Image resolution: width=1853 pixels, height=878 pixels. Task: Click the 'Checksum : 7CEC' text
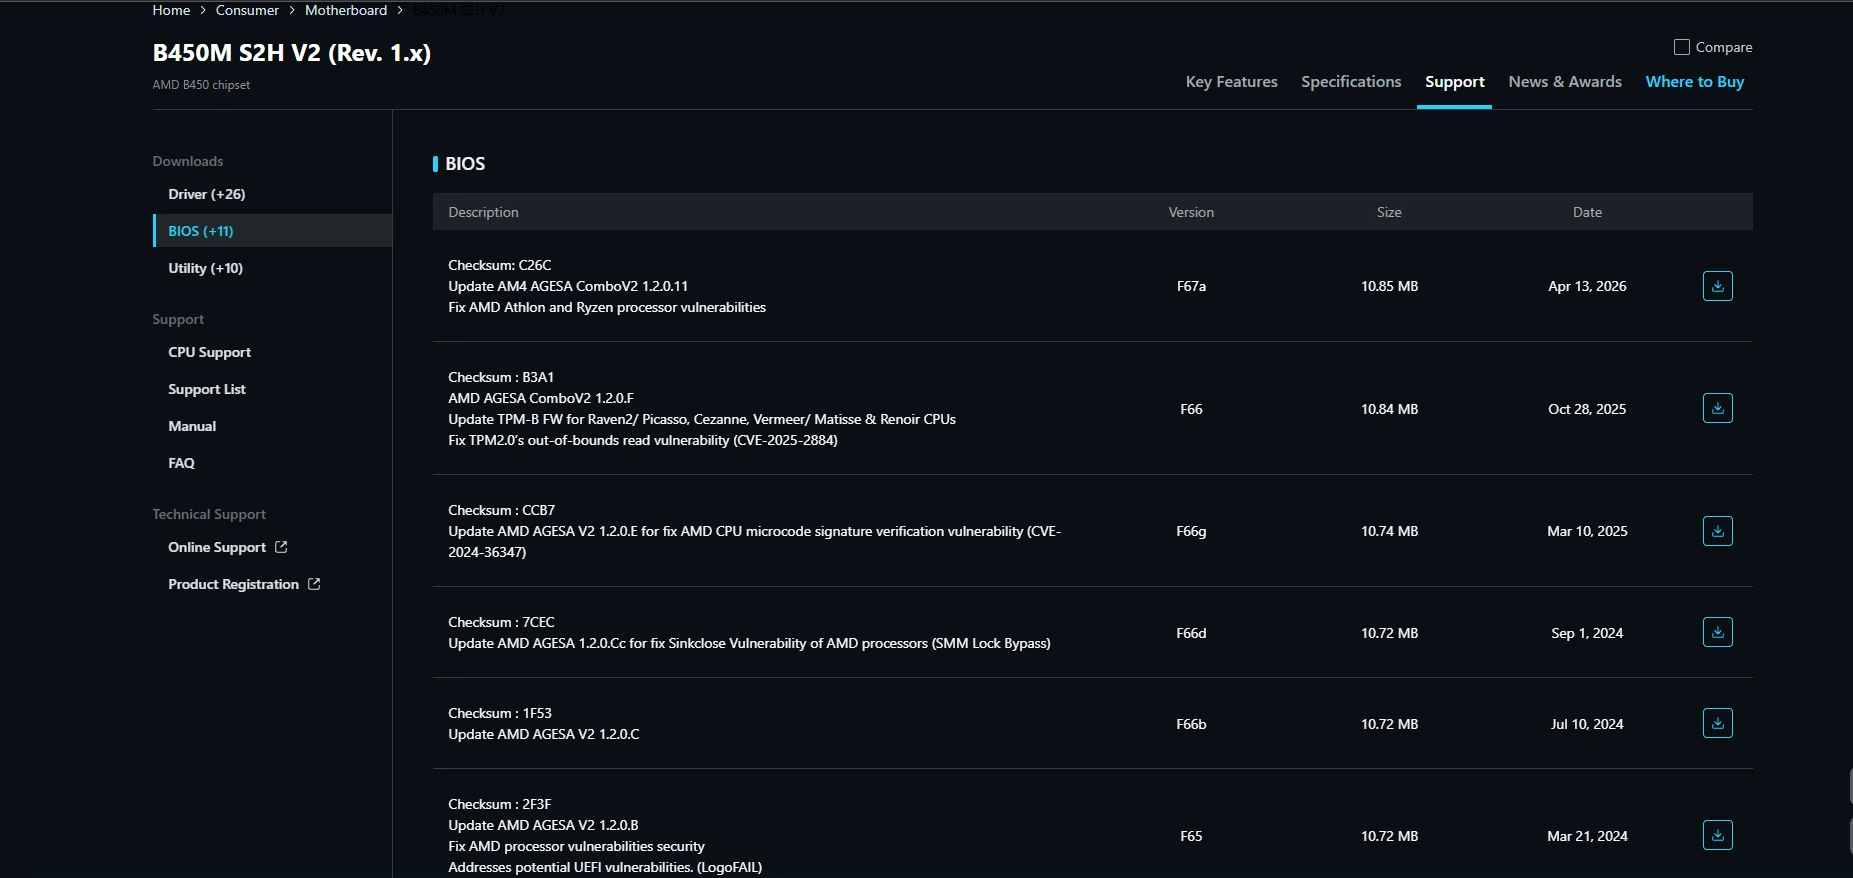click(x=501, y=622)
